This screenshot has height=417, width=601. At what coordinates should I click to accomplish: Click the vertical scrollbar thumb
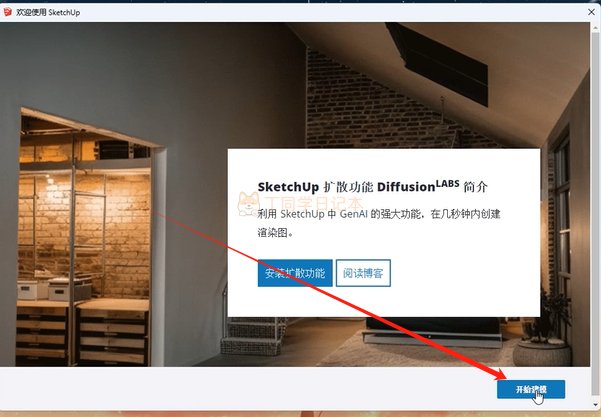click(x=598, y=215)
